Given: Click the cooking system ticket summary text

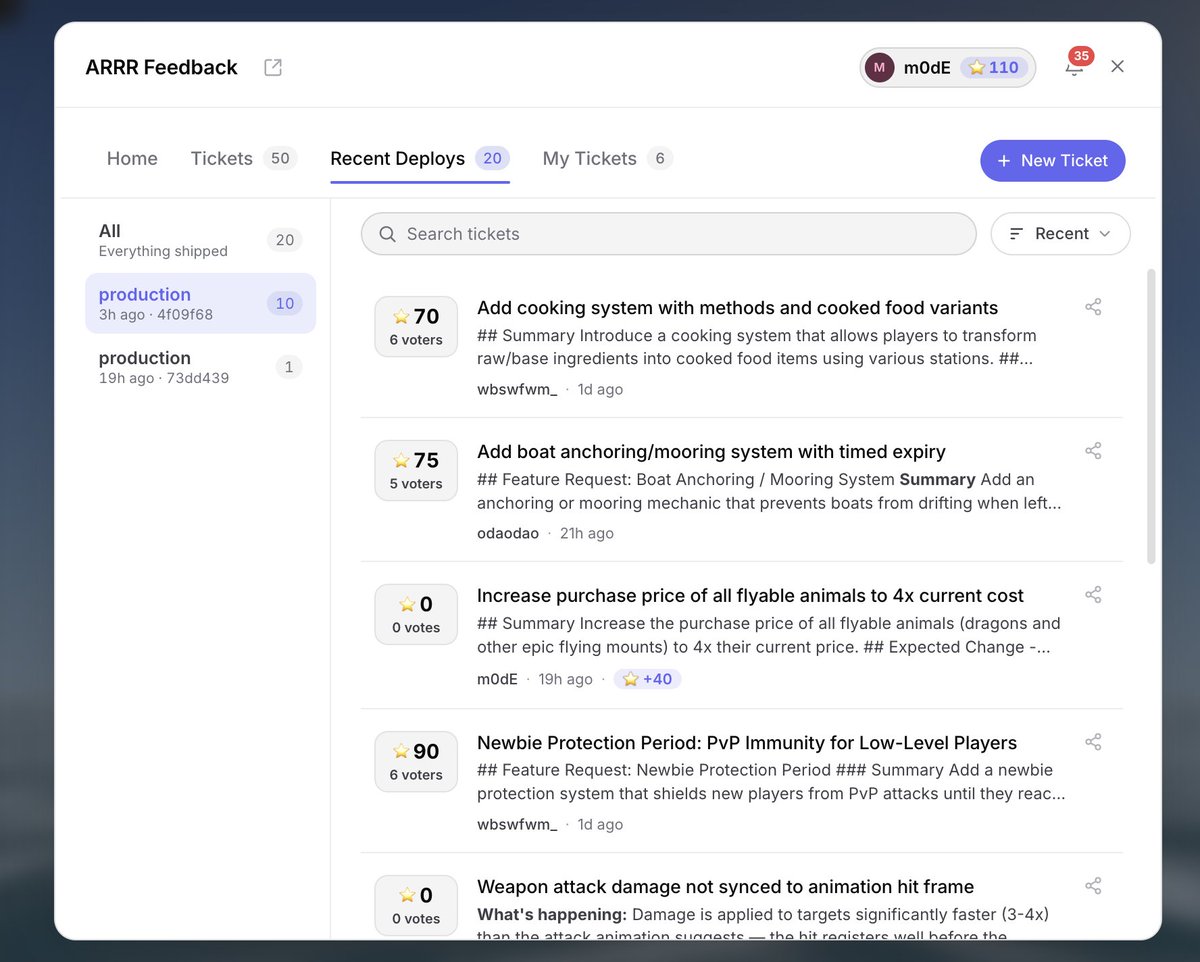Looking at the screenshot, I should [757, 347].
